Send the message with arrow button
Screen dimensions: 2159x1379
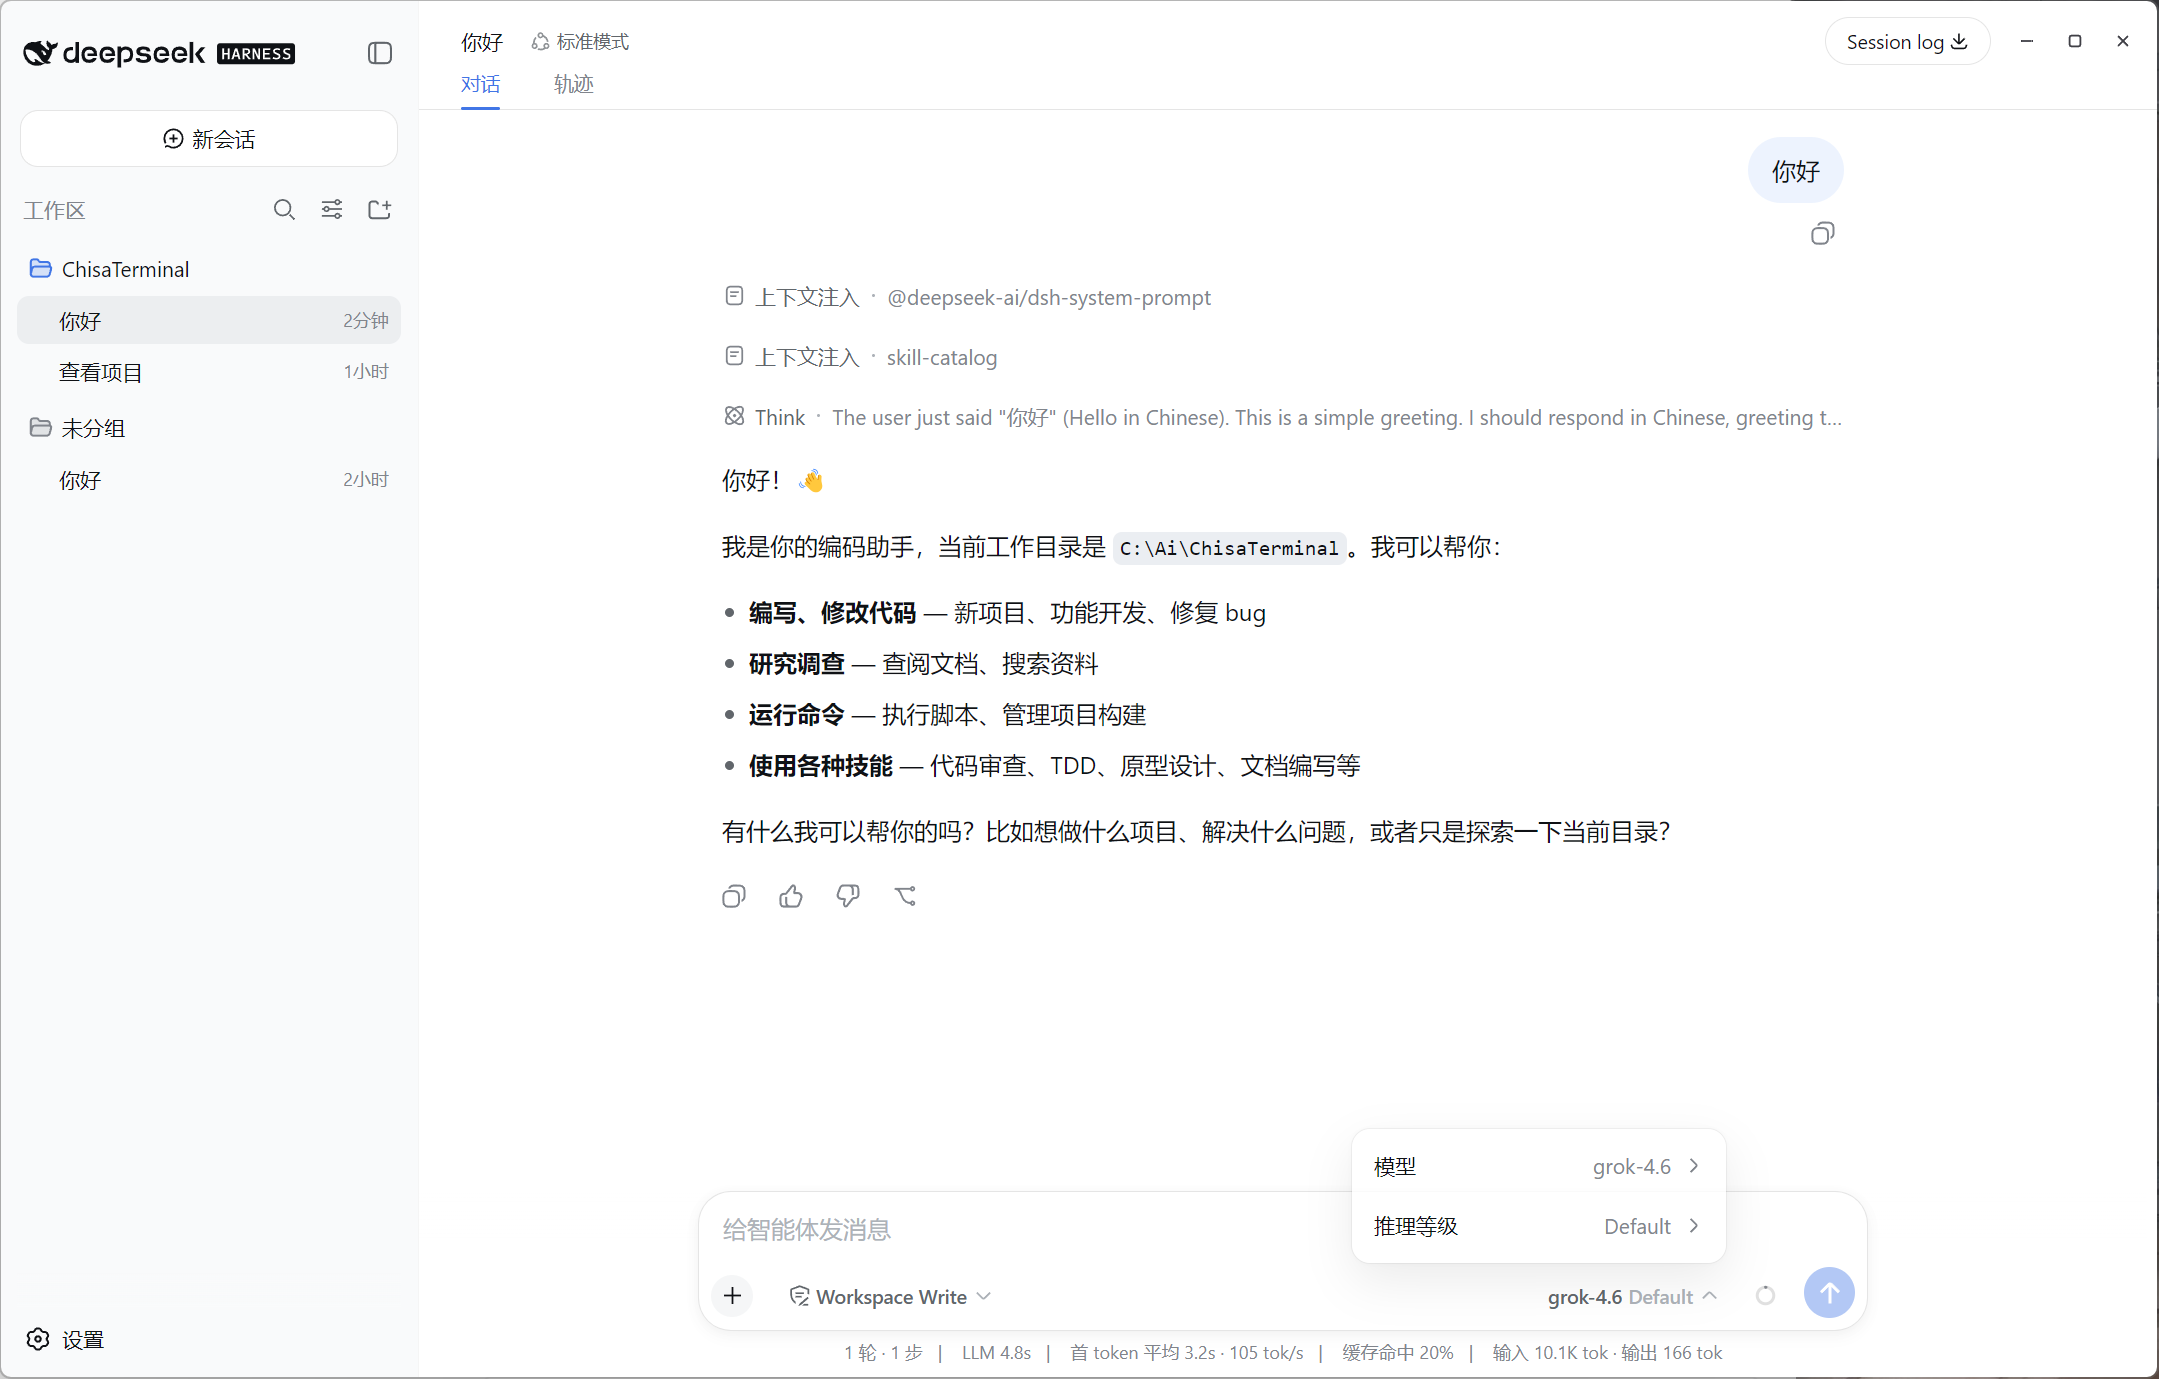(1829, 1293)
